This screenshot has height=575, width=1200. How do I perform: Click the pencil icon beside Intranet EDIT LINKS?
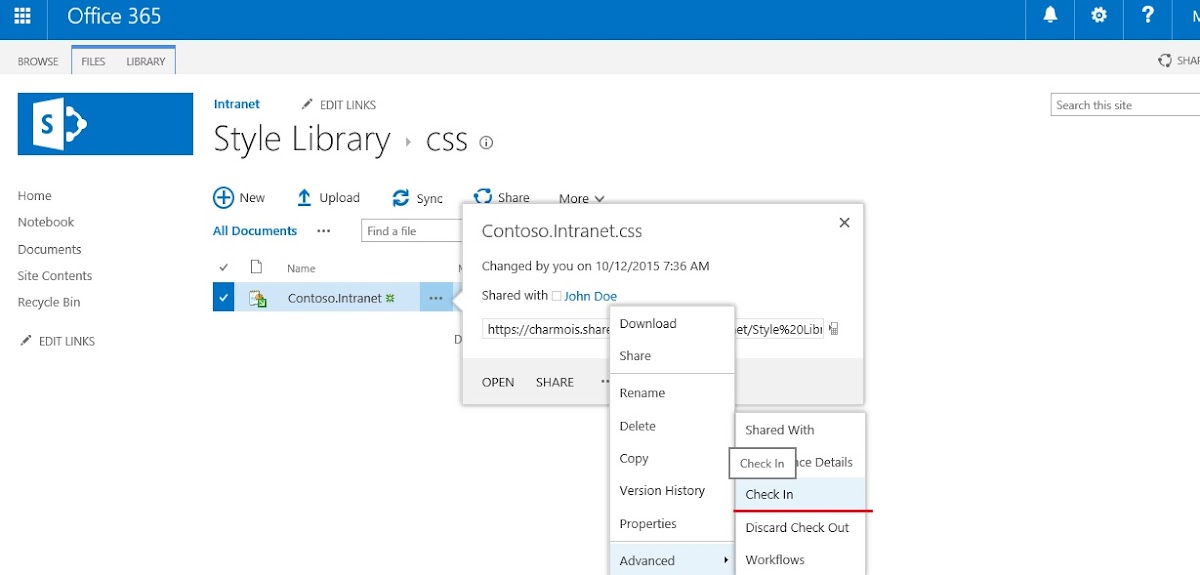(x=307, y=104)
